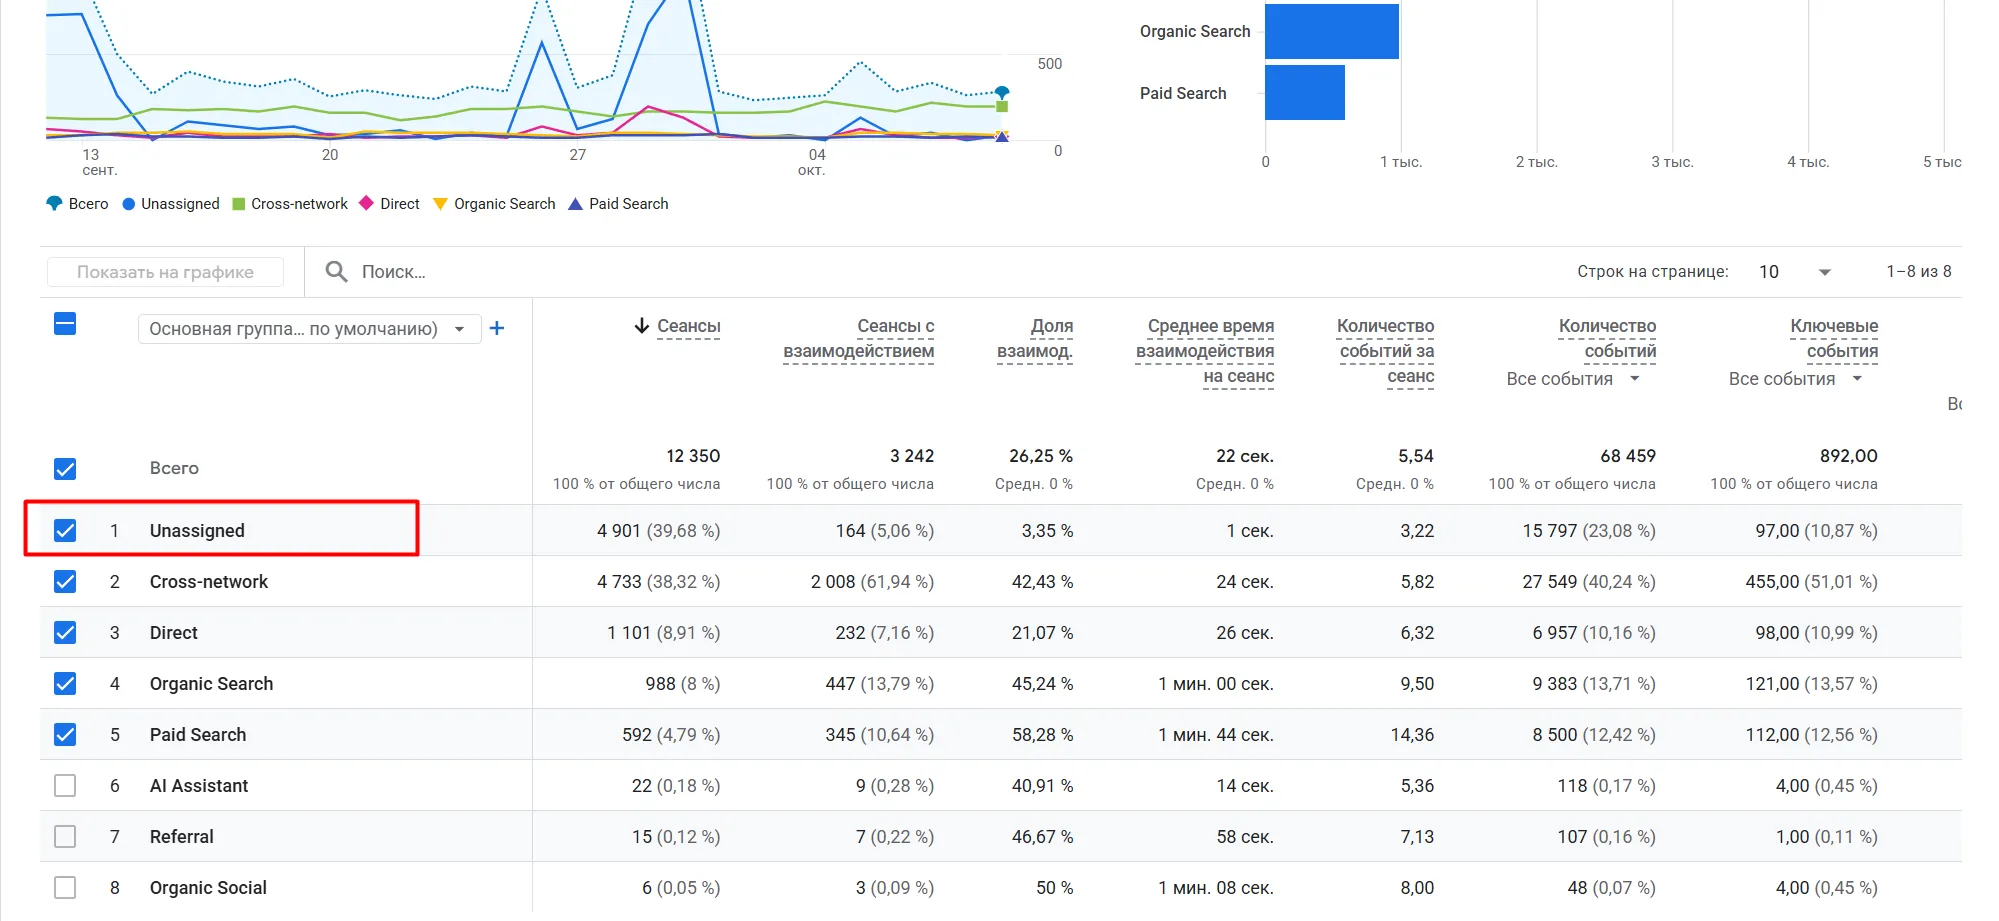Click the Organic Search legend triangle icon

pos(440,204)
